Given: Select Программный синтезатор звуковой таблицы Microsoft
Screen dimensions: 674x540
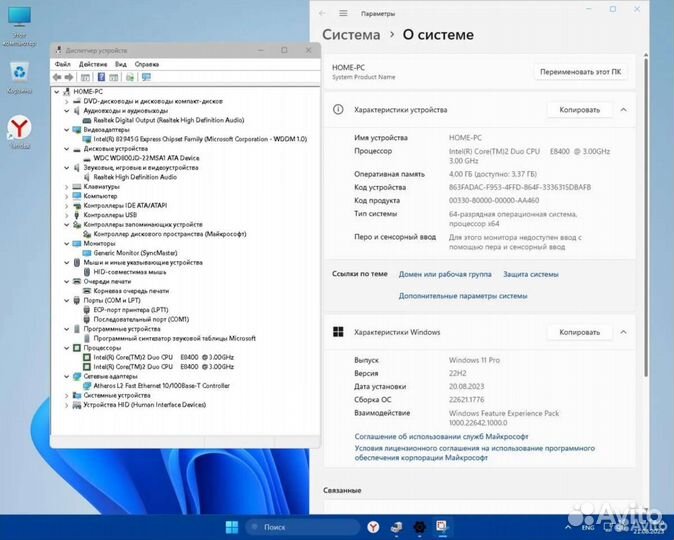Looking at the screenshot, I should pos(175,338).
